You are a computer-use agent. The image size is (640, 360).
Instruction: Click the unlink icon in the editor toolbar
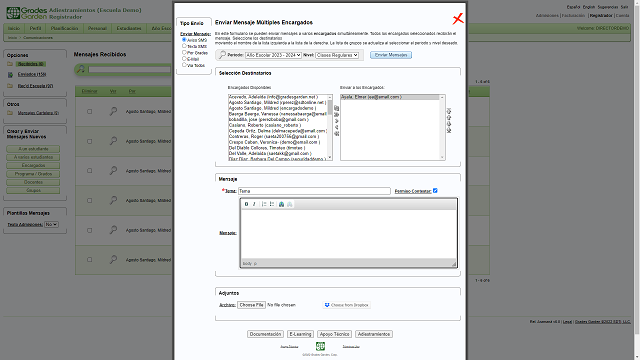[x=289, y=204]
